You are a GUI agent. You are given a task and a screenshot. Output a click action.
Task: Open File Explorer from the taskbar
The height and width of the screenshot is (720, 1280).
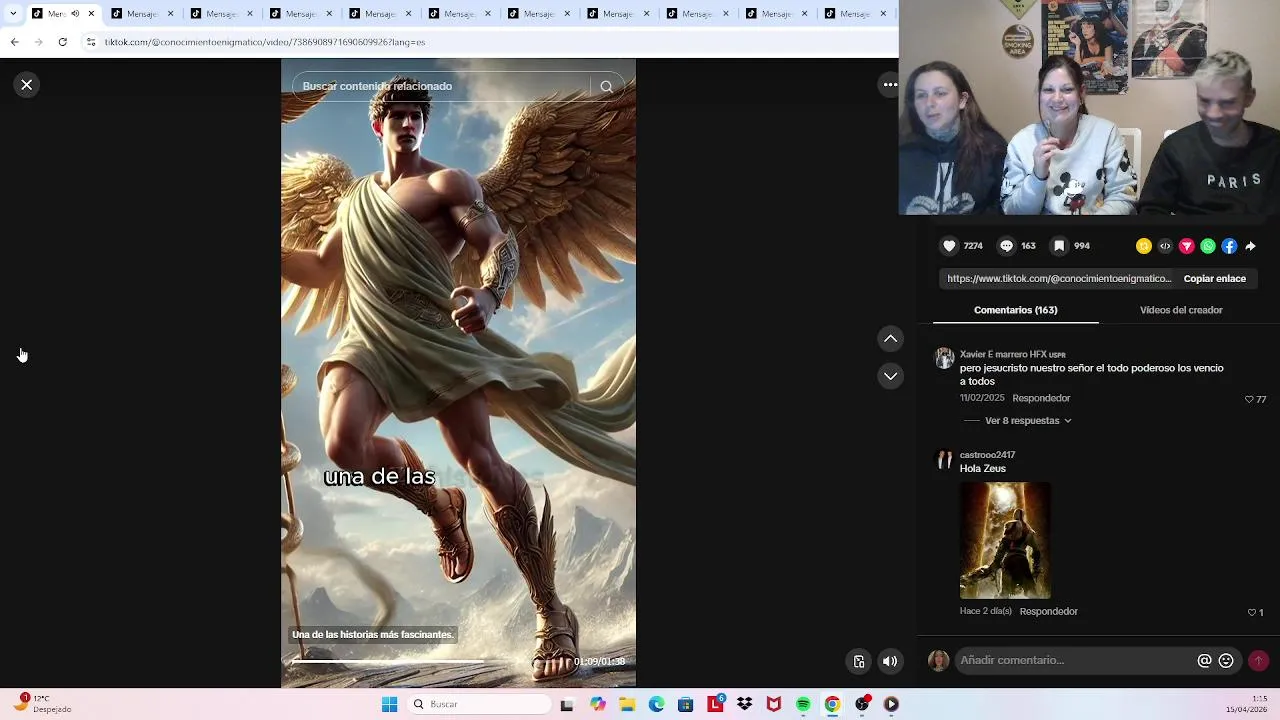tap(627, 704)
